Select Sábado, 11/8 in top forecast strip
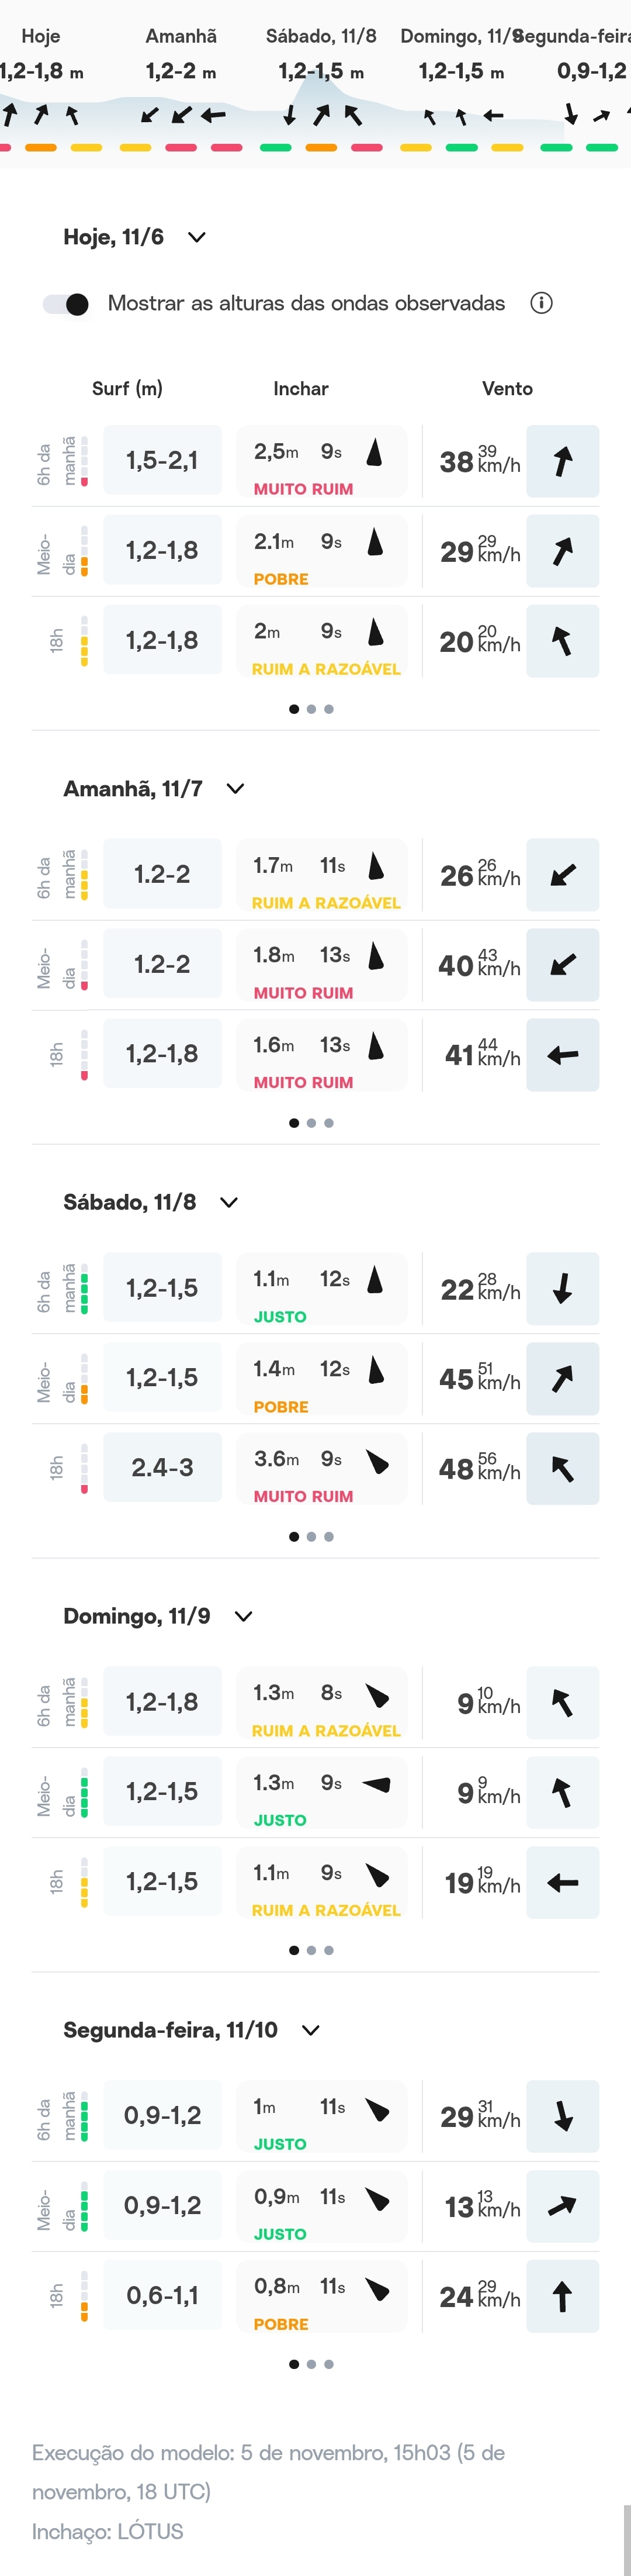 click(321, 36)
